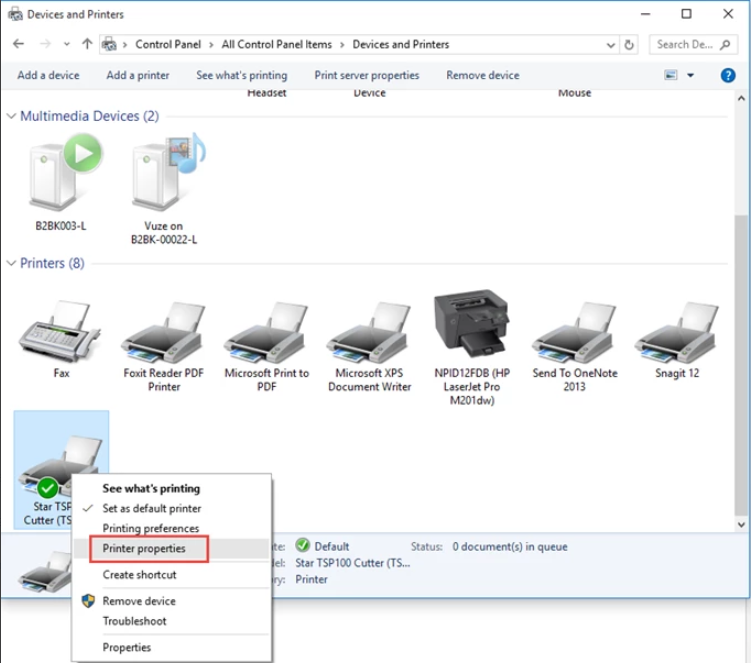Go up one folder level
This screenshot has height=663, width=751.
(x=87, y=44)
